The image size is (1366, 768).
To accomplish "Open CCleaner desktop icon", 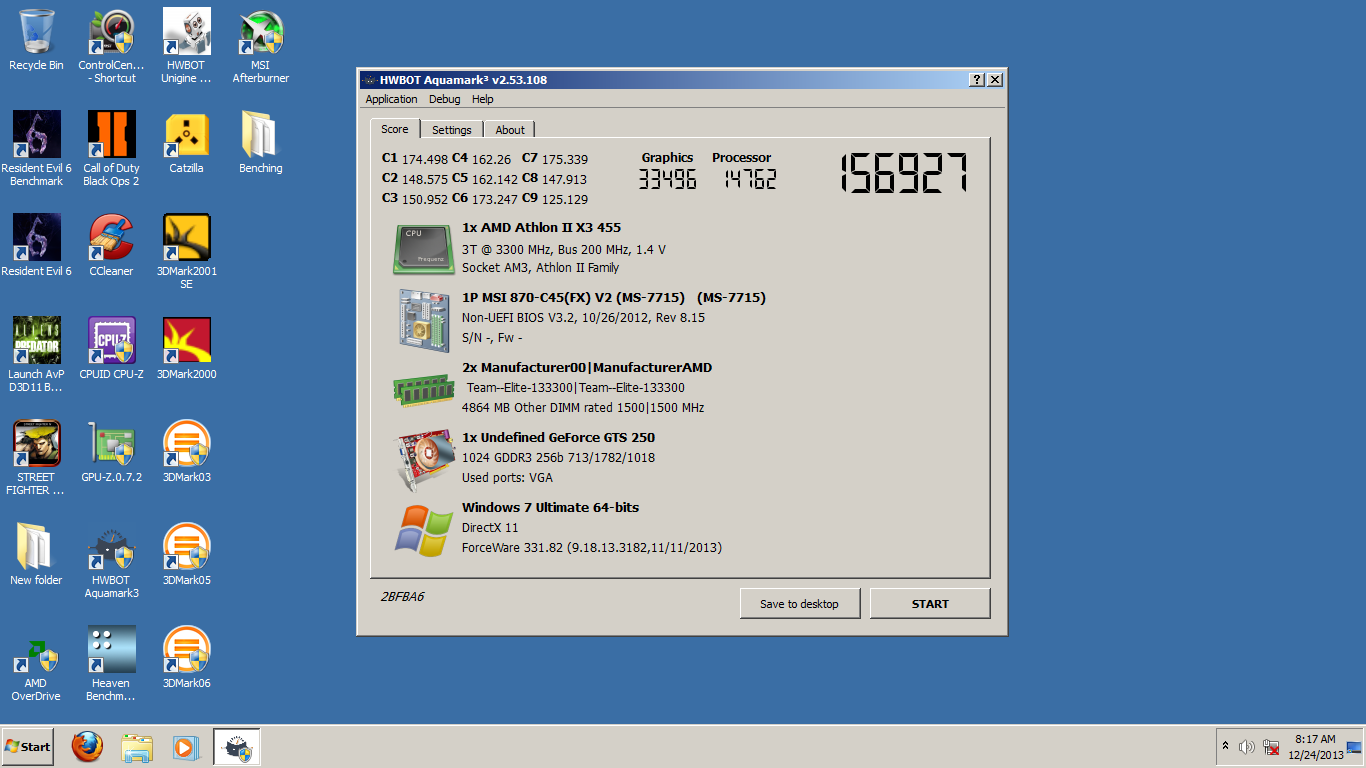I will click(x=111, y=245).
